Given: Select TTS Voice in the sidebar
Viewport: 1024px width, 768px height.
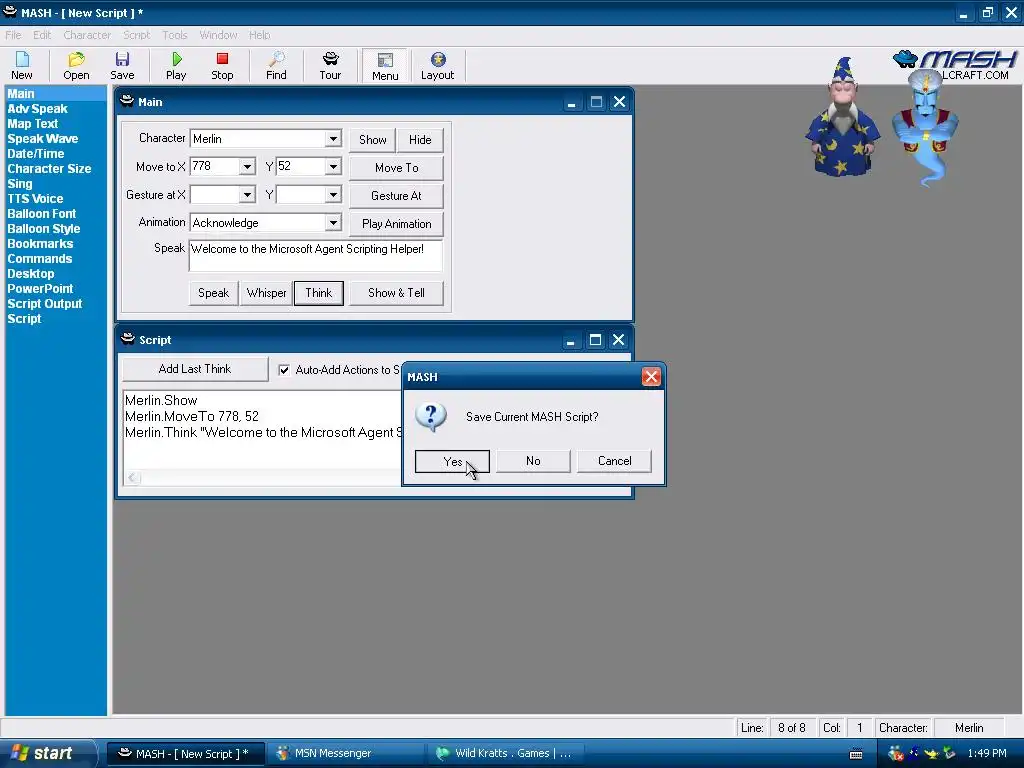Looking at the screenshot, I should 35,199.
